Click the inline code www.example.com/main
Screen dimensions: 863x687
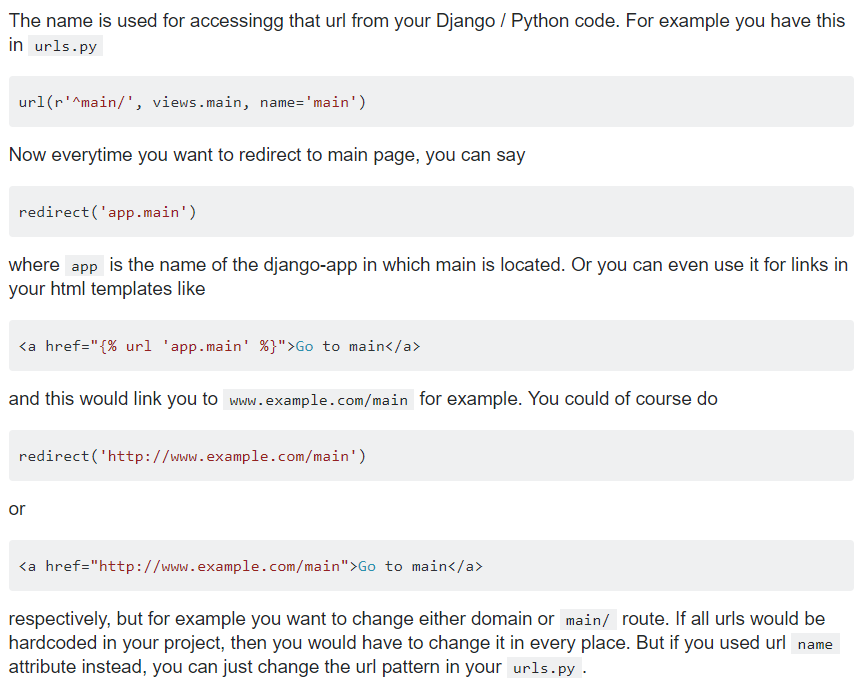point(318,400)
